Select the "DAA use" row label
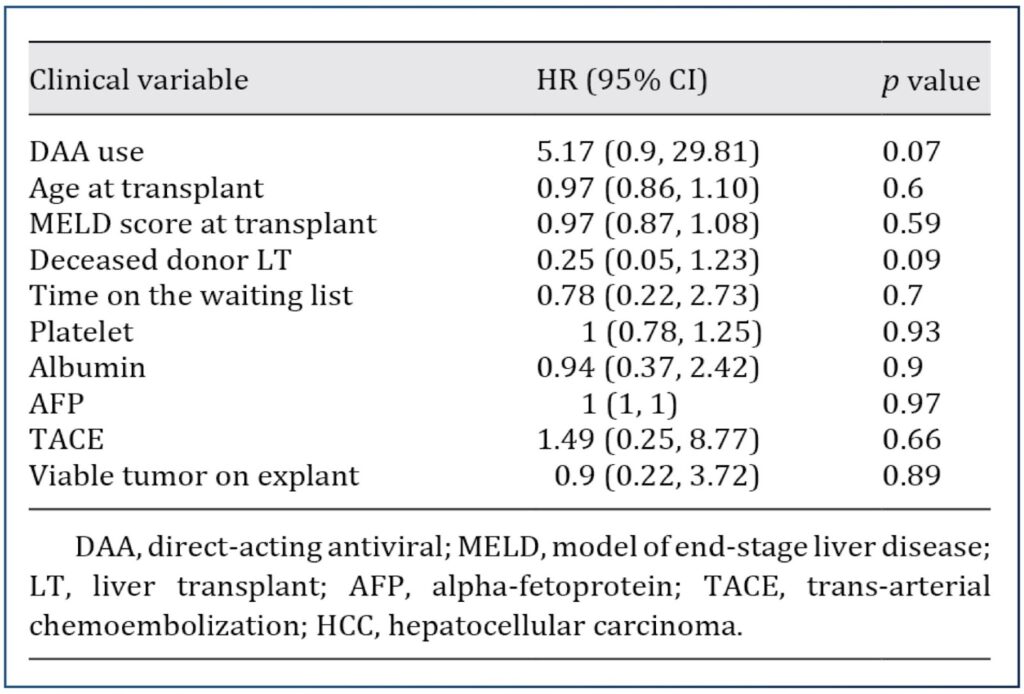The width and height of the screenshot is (1024, 694). click(x=86, y=152)
